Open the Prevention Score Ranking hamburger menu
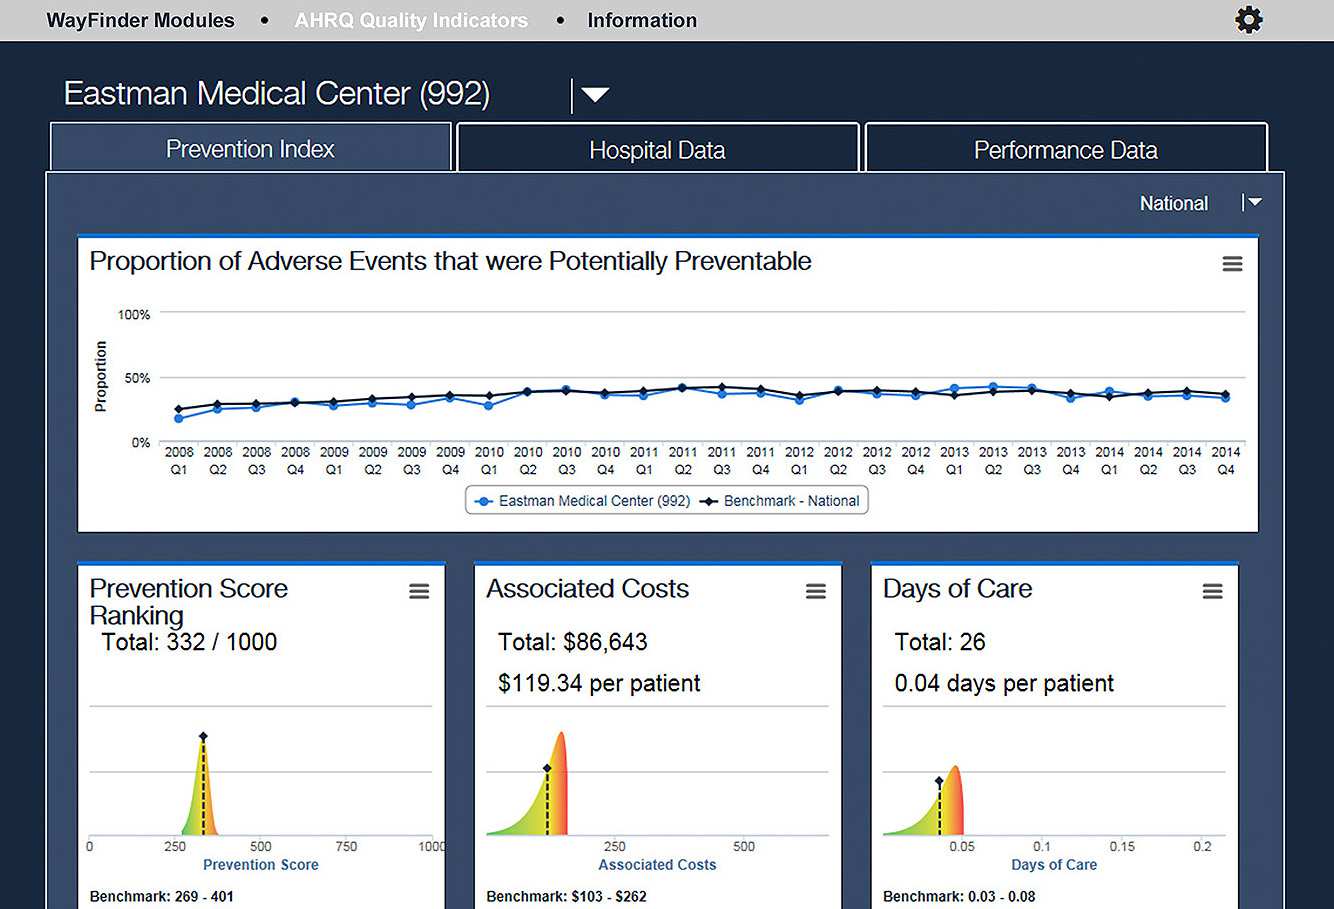 pos(419,592)
